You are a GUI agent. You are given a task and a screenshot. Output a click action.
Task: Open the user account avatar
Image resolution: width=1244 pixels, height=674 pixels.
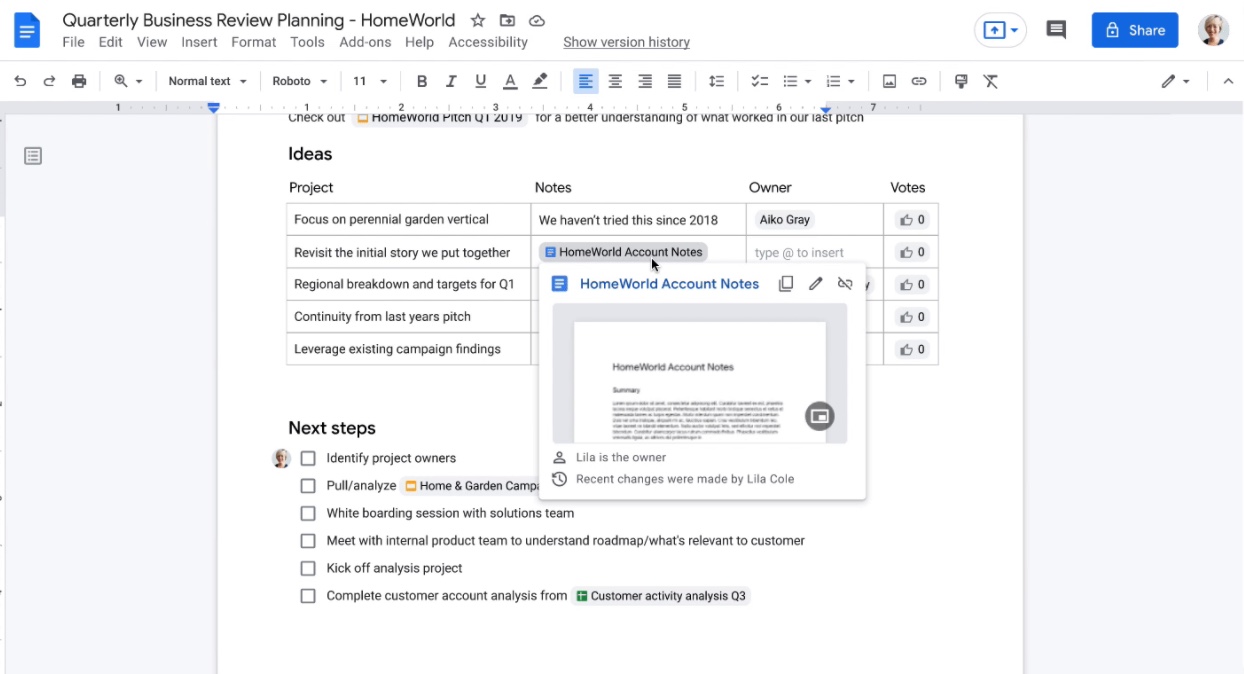click(1213, 30)
